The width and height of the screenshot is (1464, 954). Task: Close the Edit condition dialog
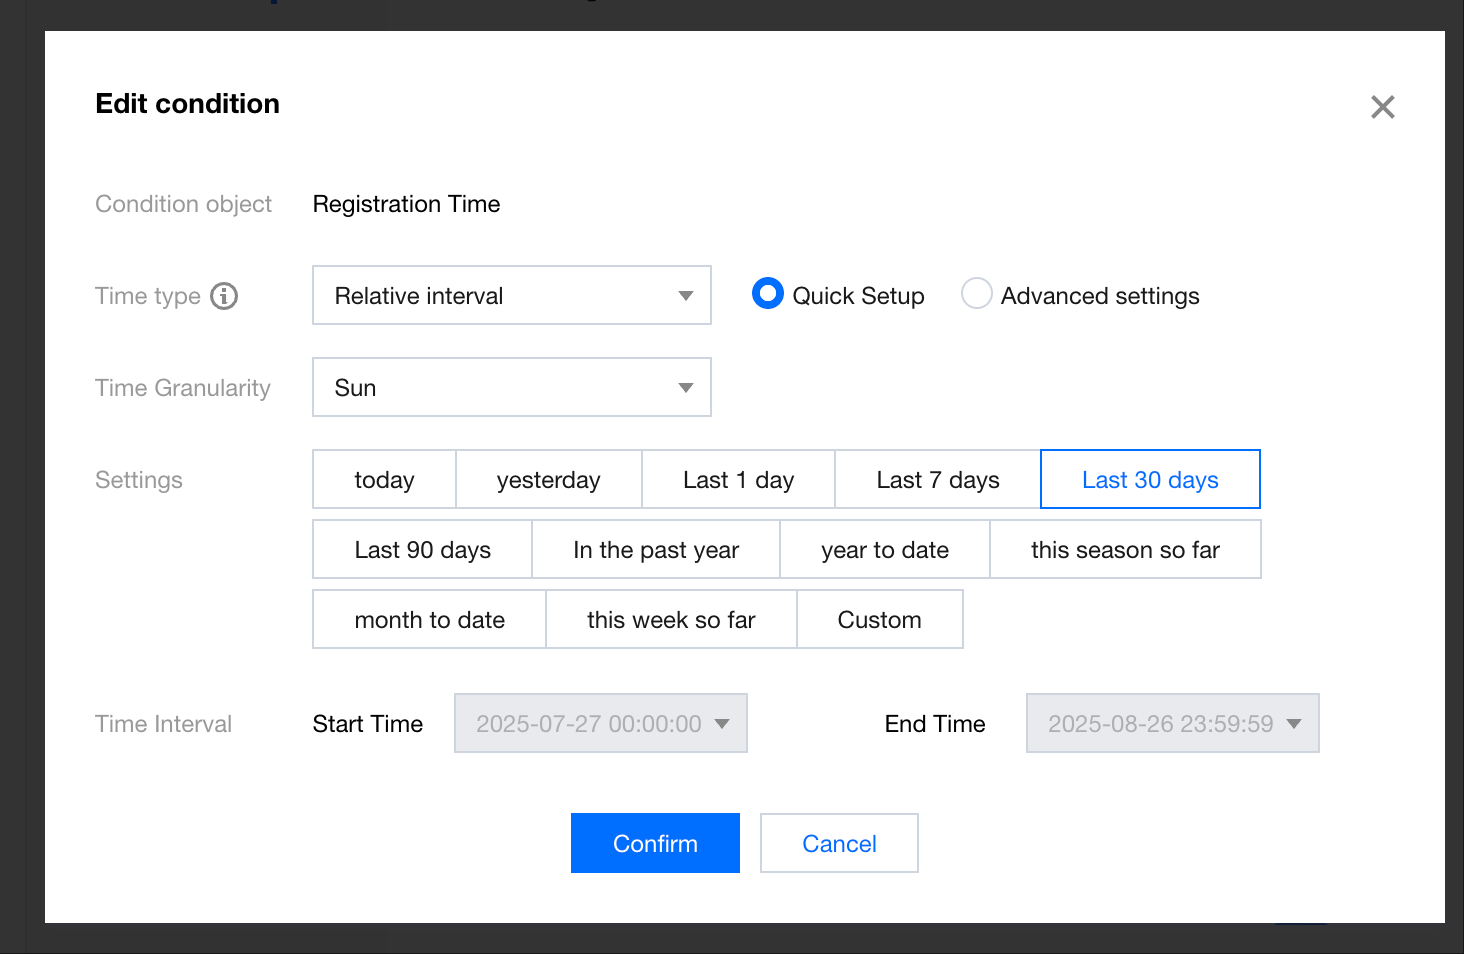pos(1382,107)
